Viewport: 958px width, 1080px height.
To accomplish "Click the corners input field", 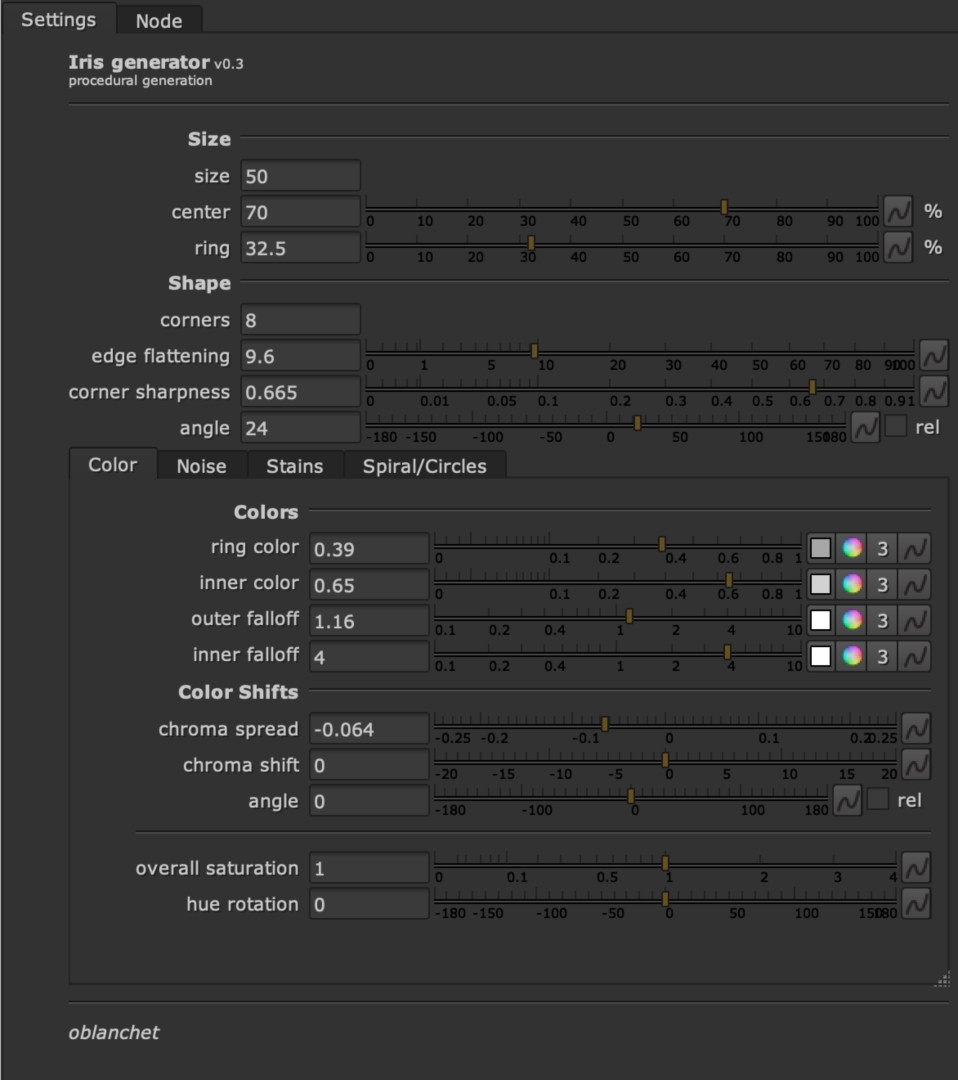I will (300, 320).
